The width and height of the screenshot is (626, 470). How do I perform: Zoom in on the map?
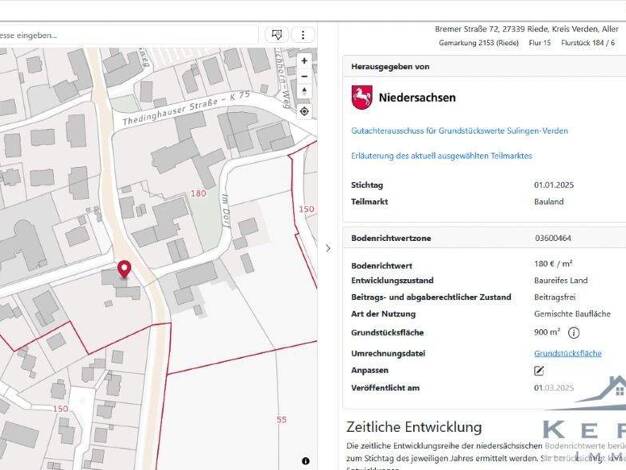[304, 60]
